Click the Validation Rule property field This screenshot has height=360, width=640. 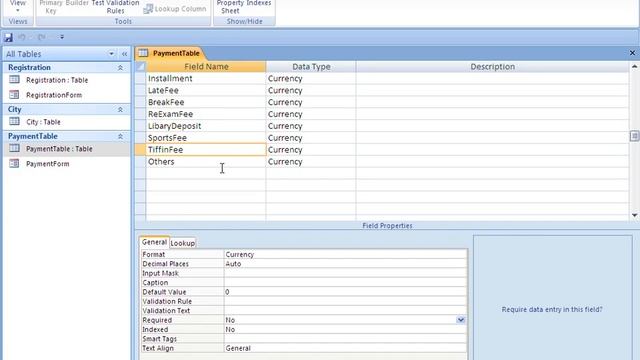[345, 301]
